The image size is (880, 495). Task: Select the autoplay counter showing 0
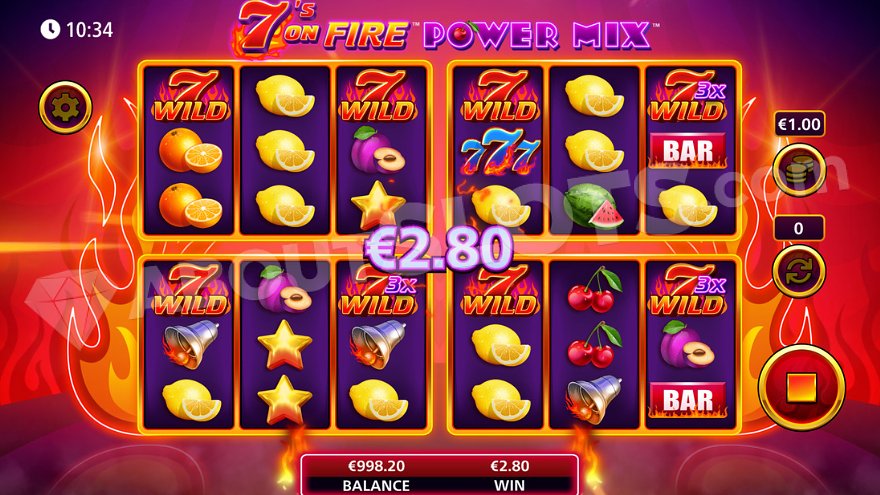pyautogui.click(x=799, y=228)
